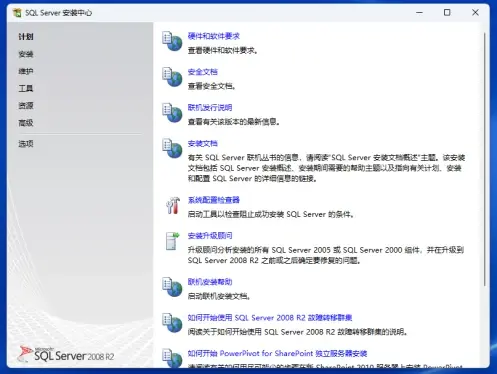This screenshot has height=374, width=497.
Task: Click description text 查看有关该版本的最新信息
Action: [233, 122]
